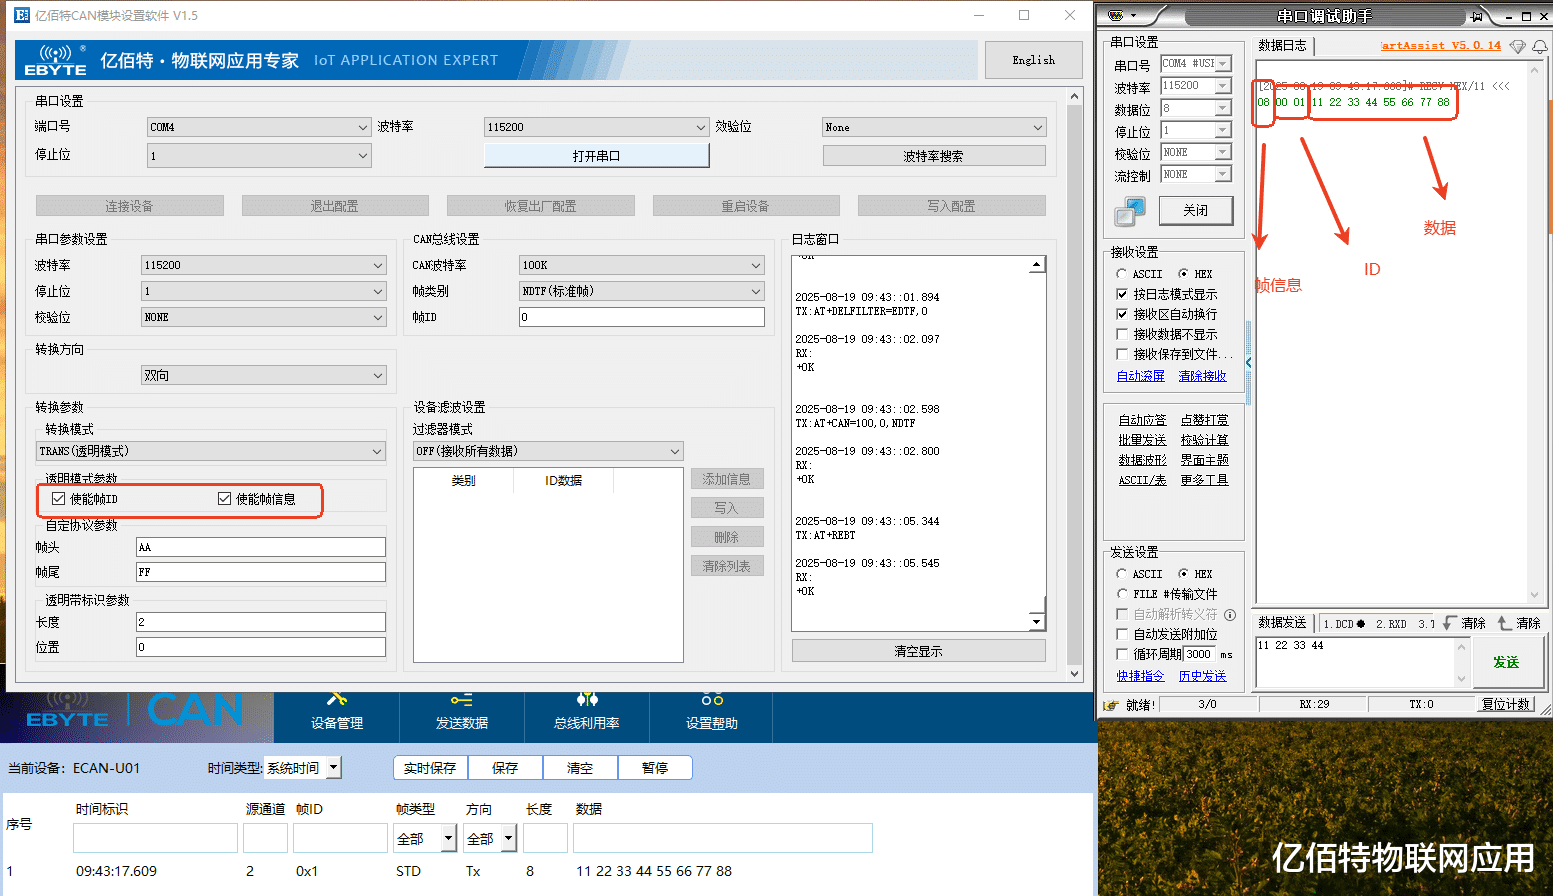Open the 端口号 COM4 dropdown
1553x896 pixels.
[x=259, y=127]
